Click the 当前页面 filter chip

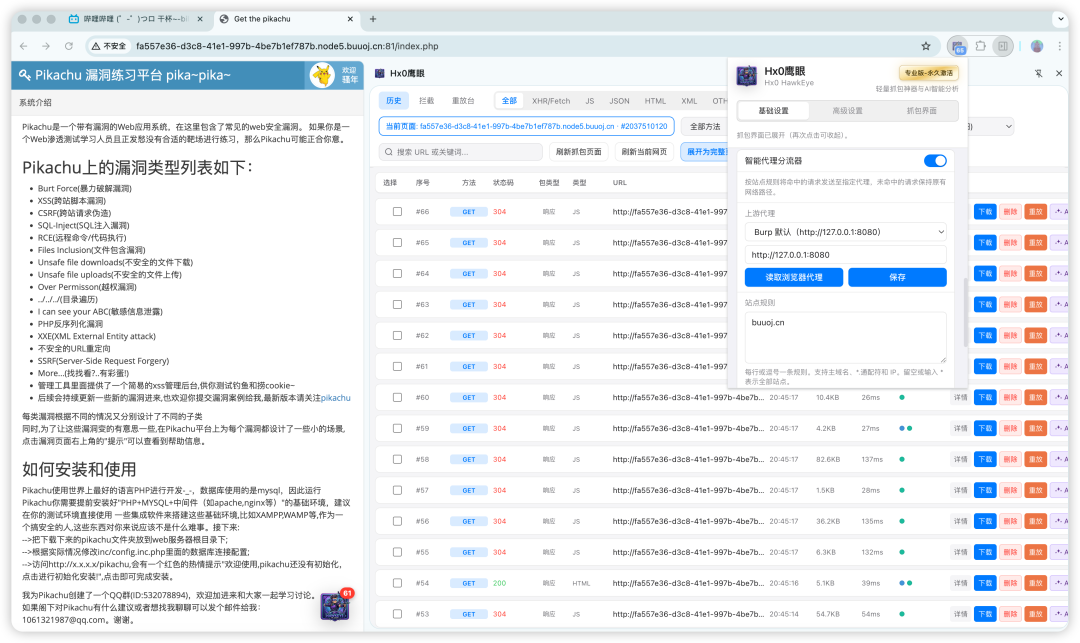(x=526, y=127)
